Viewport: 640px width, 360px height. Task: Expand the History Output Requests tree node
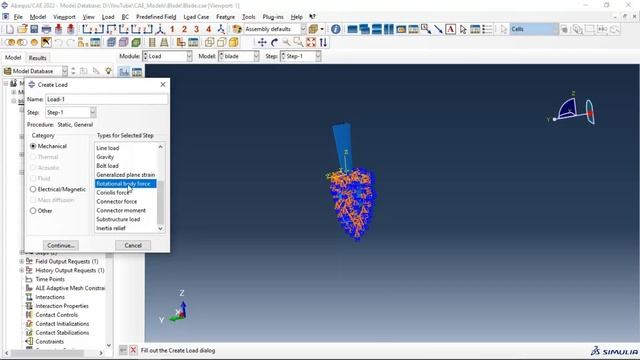22,270
